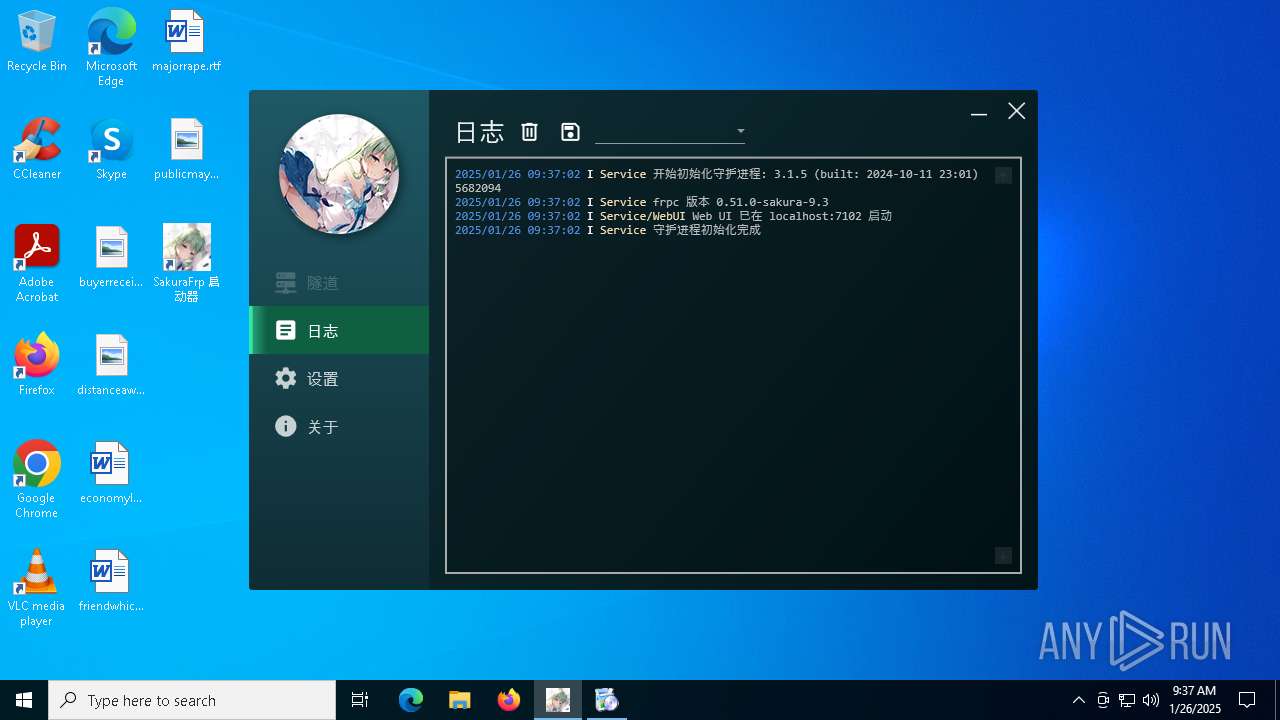
Task: Select the friendwhic Word document icon
Action: 111,582
